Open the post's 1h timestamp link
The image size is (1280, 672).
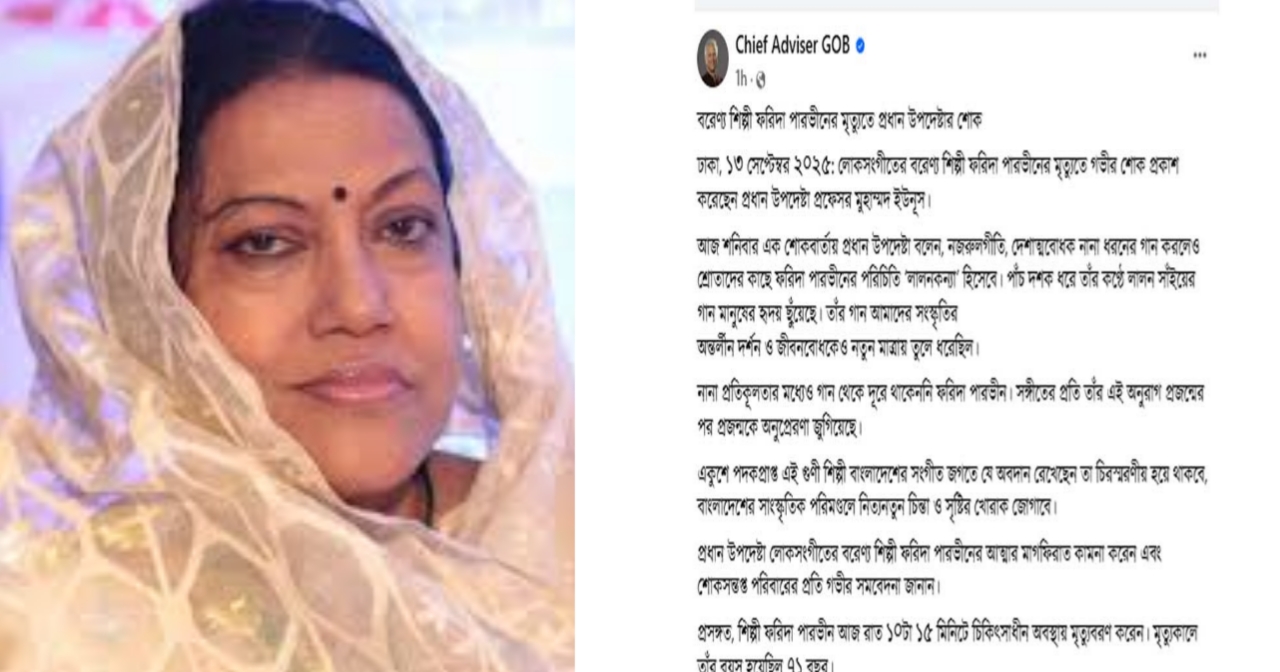741,79
